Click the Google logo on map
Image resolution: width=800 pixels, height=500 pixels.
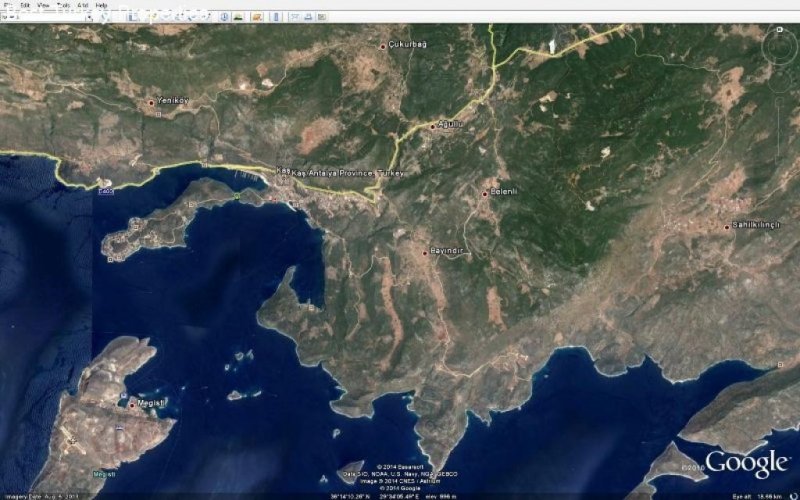coord(747,463)
